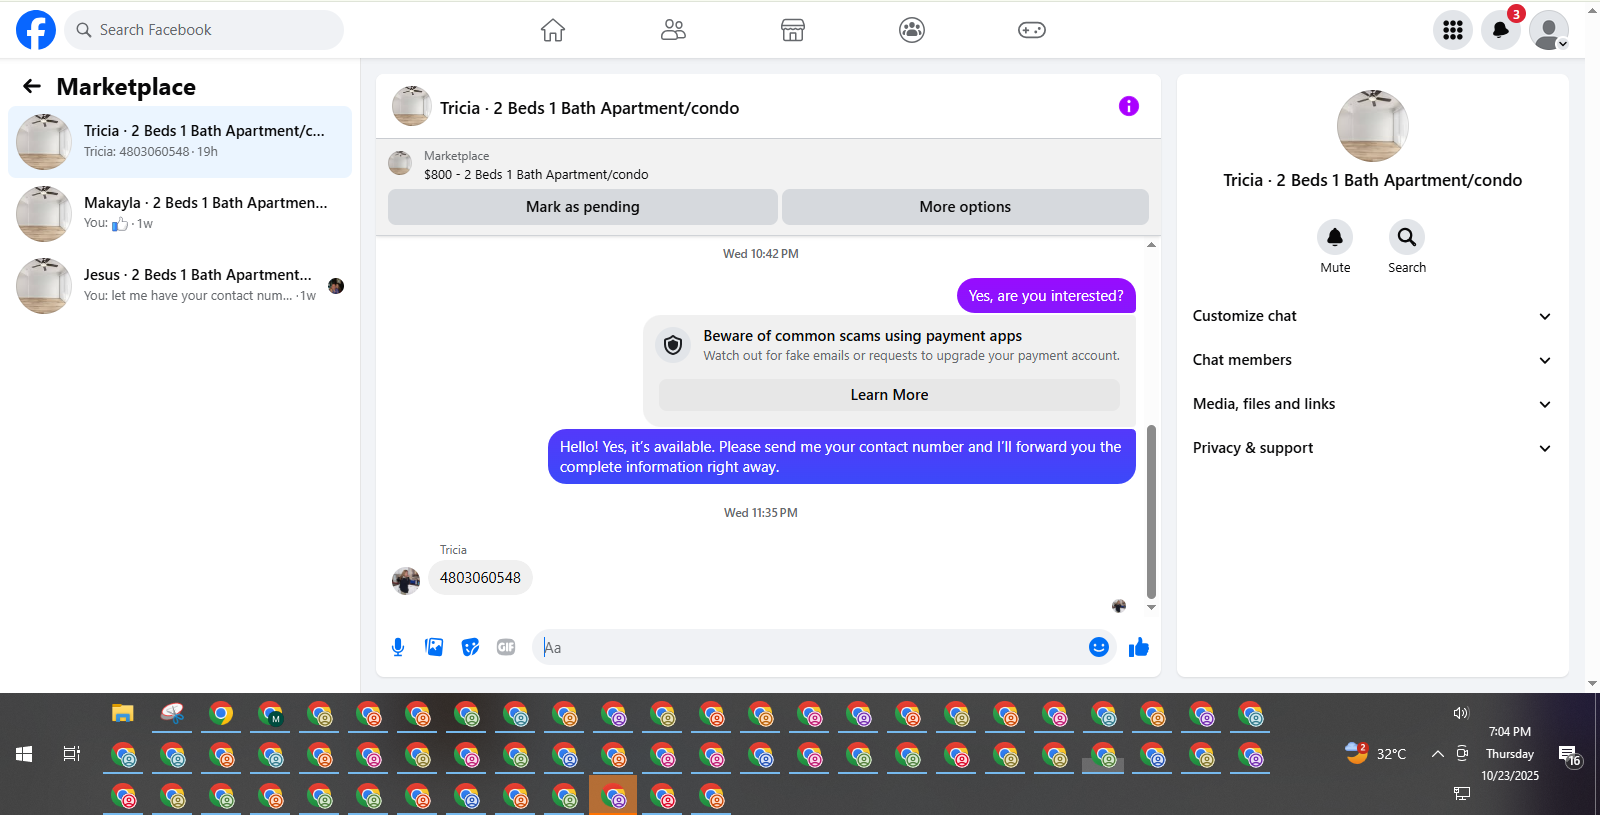Screen dimensions: 1600x815
Task: Send a thumbs-up like
Action: pyautogui.click(x=1139, y=647)
